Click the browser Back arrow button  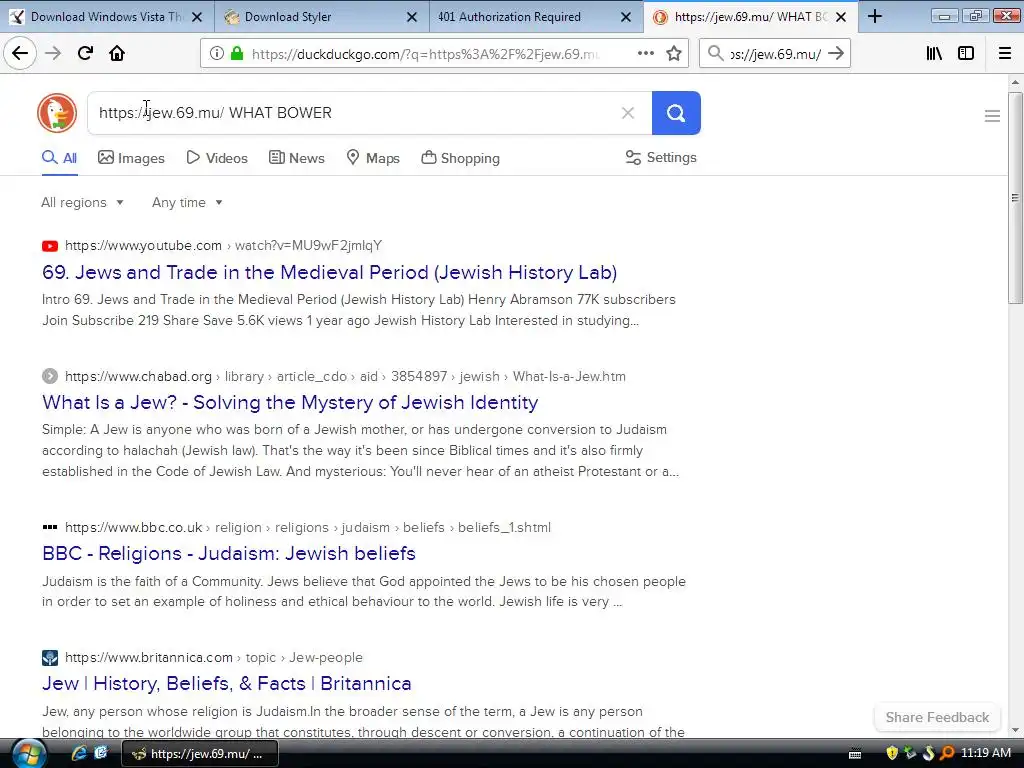tap(20, 54)
